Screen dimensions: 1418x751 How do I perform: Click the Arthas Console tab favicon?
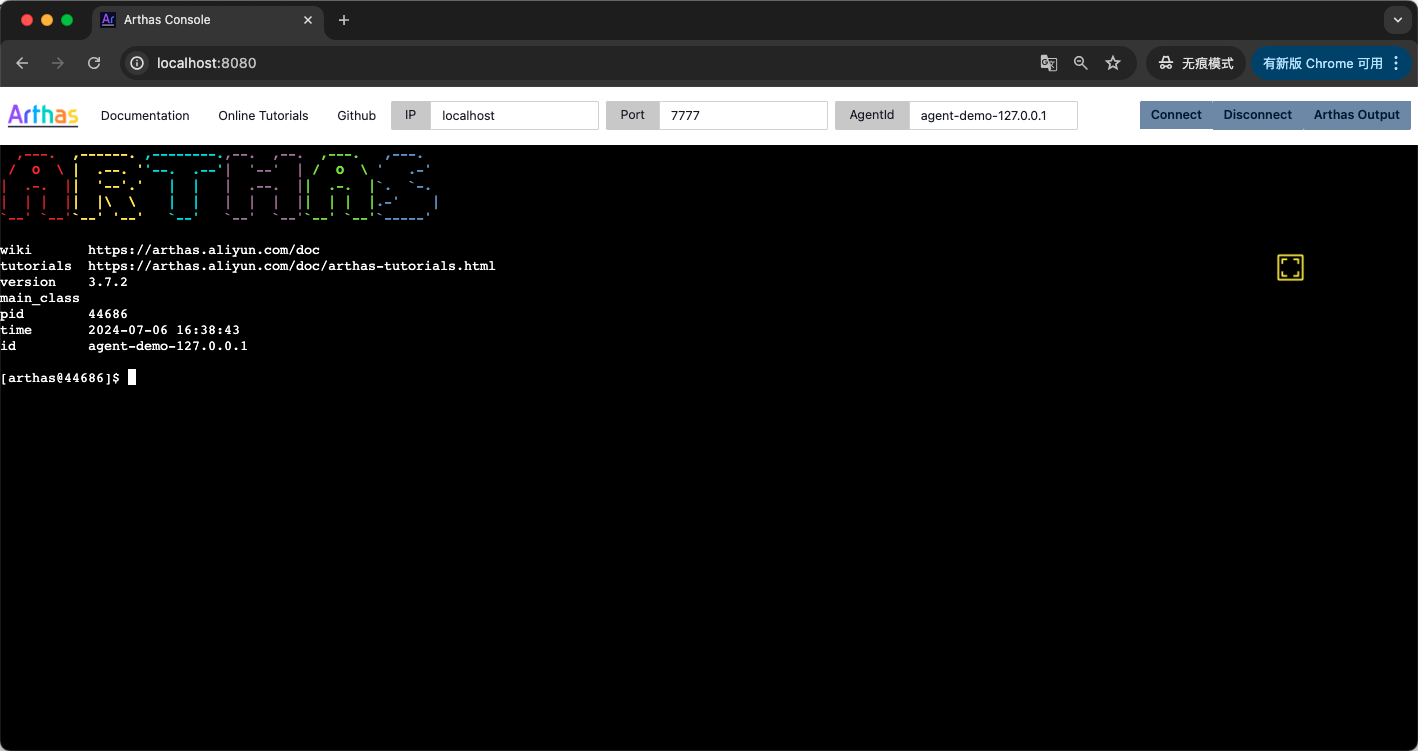click(x=108, y=20)
